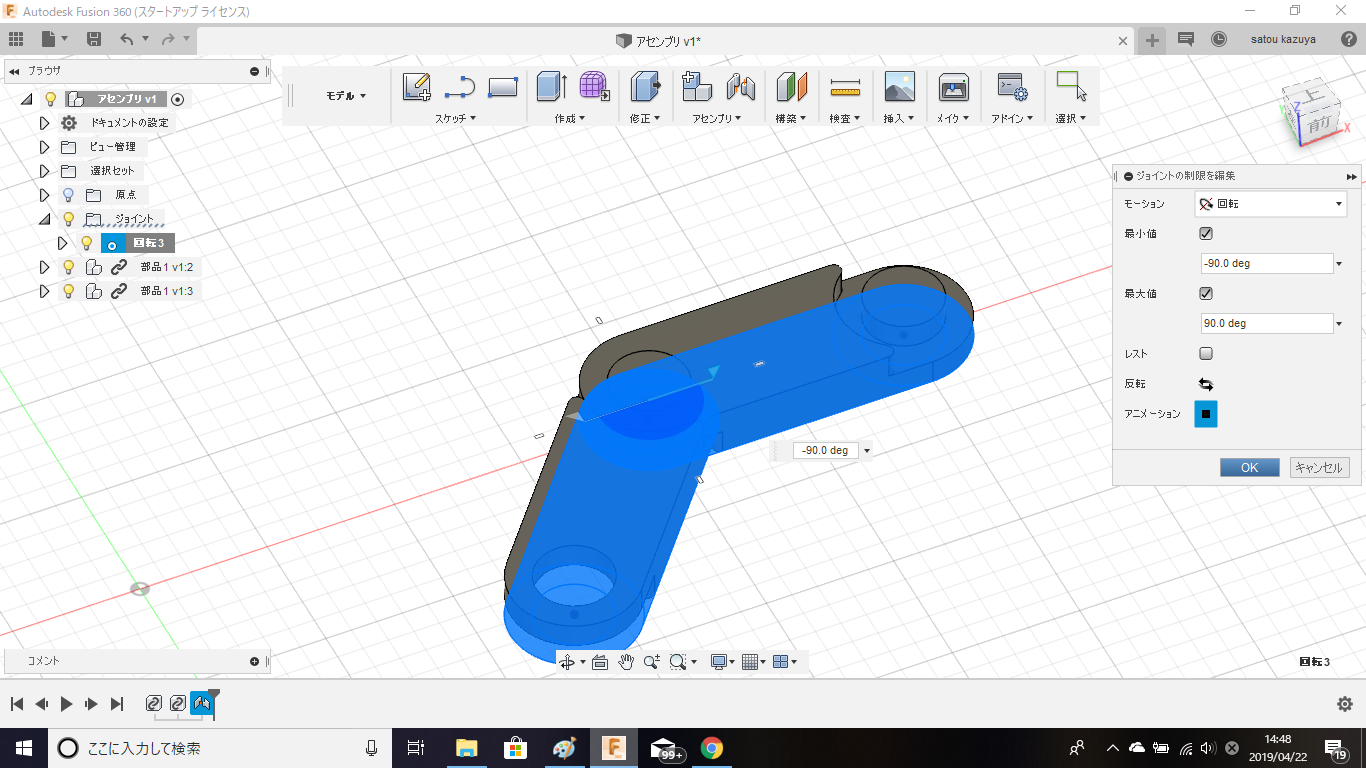Select the Create Sketch tool icon
The height and width of the screenshot is (768, 1366).
click(x=417, y=87)
